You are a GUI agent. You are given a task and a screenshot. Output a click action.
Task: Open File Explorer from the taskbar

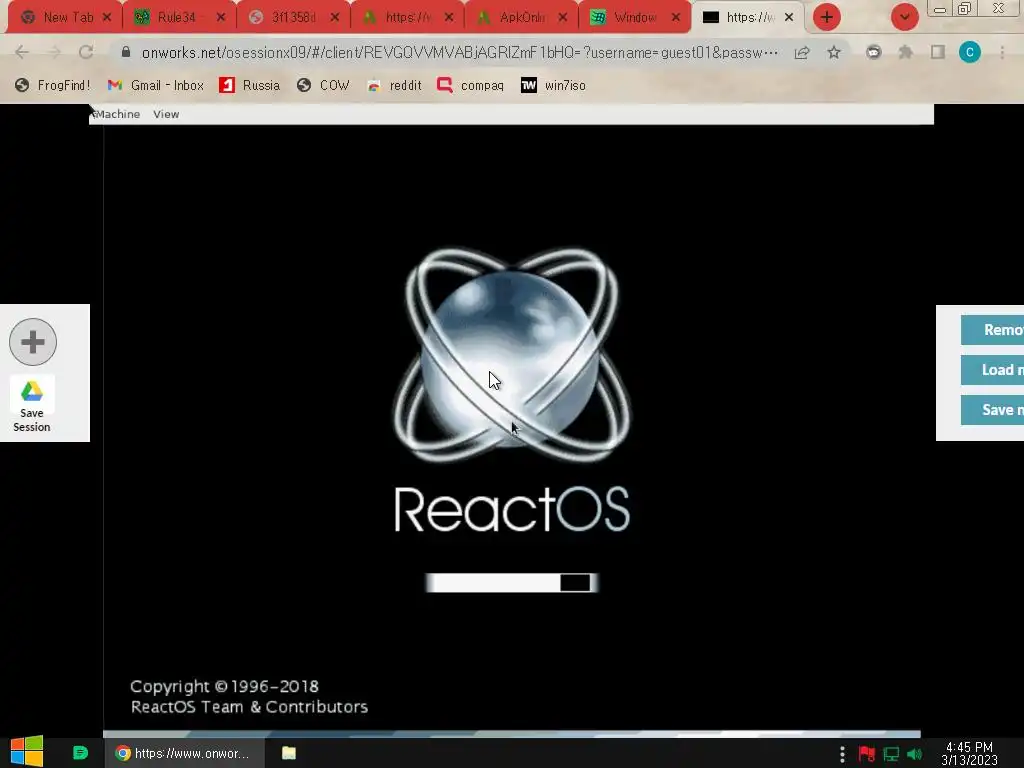(289, 753)
